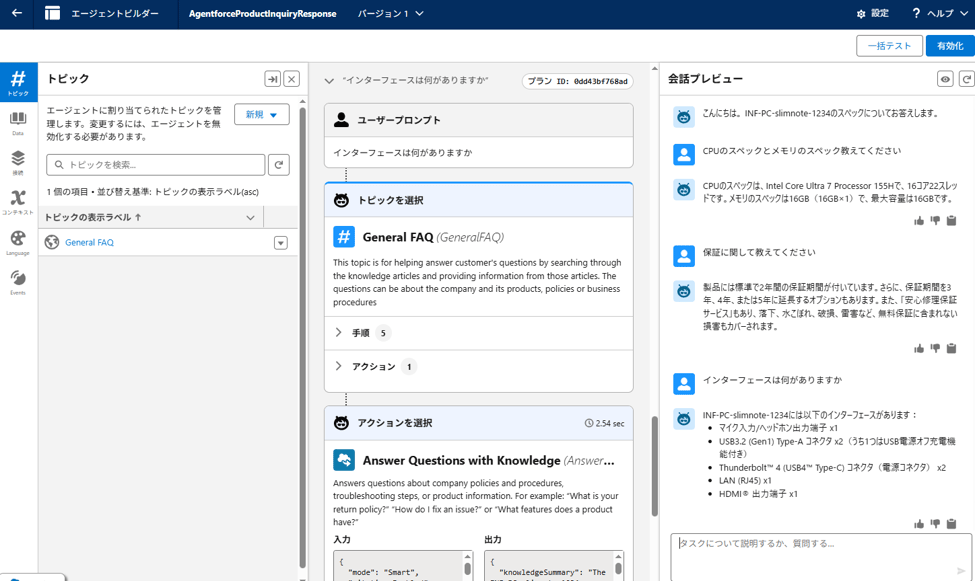Go back using the top-left arrow
Screen dimensions: 975x581
(17, 13)
